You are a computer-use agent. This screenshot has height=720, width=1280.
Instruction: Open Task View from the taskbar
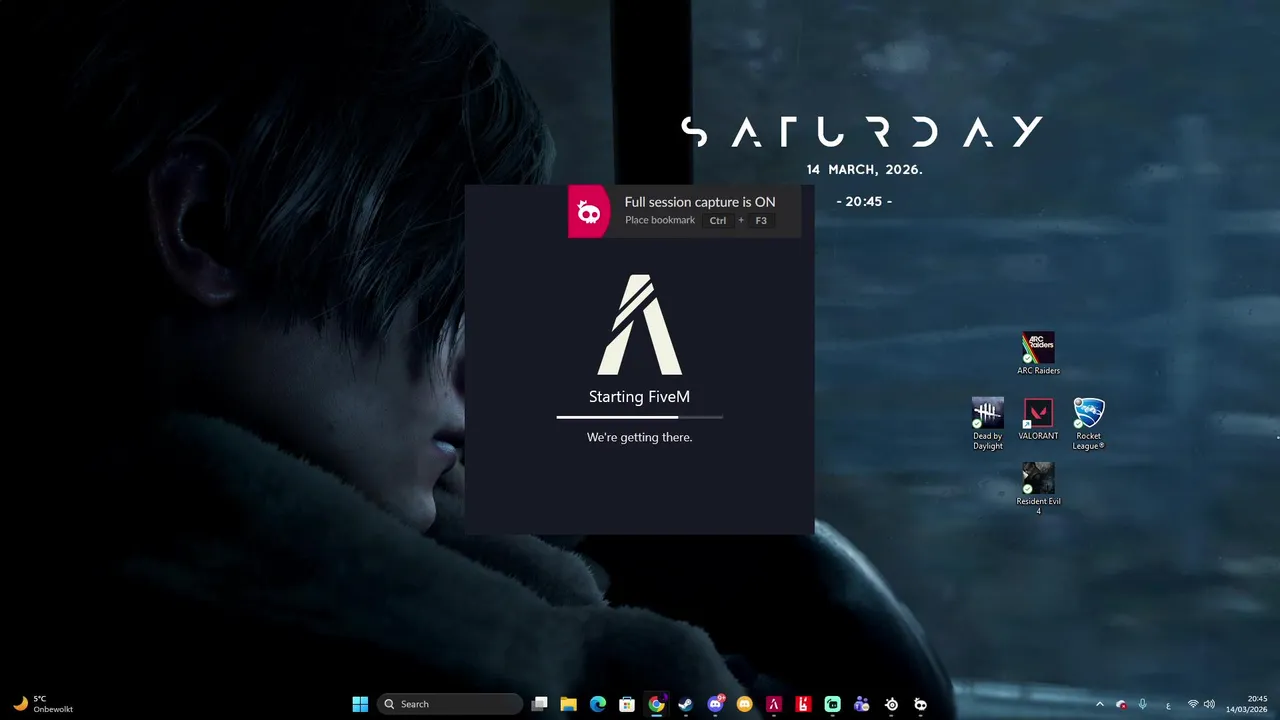539,704
